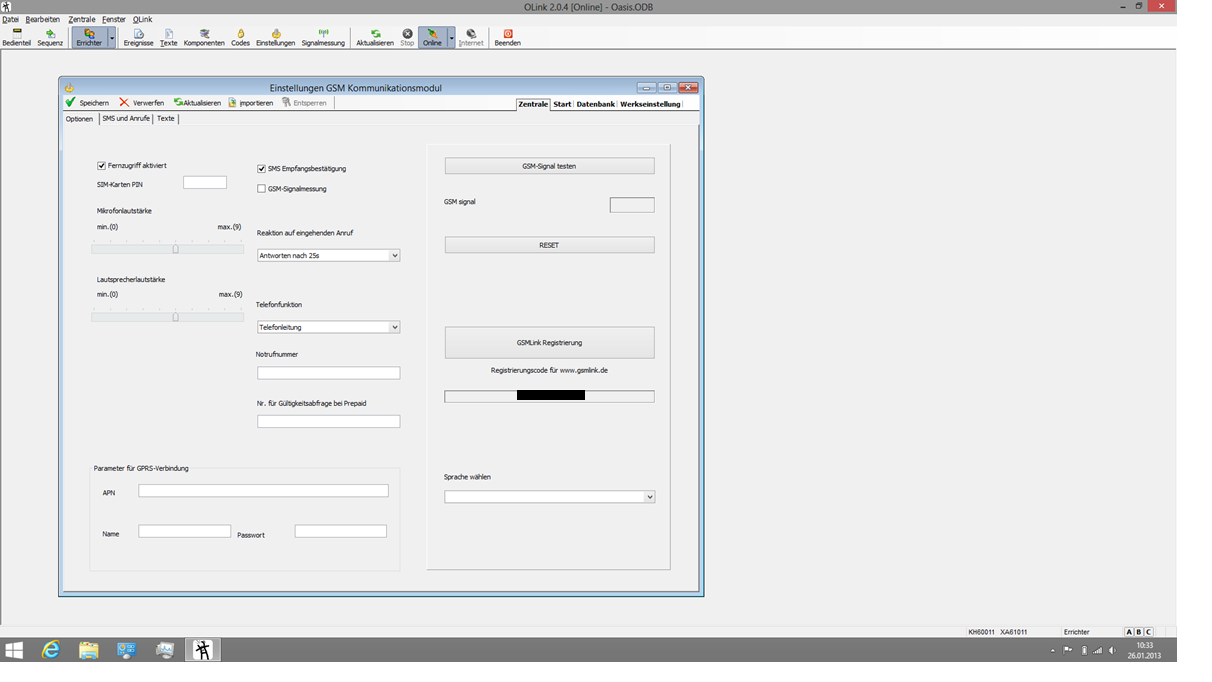Enable the GSM-Signalmessung checkbox
Image resolution: width=1212 pixels, height=682 pixels.
point(262,189)
